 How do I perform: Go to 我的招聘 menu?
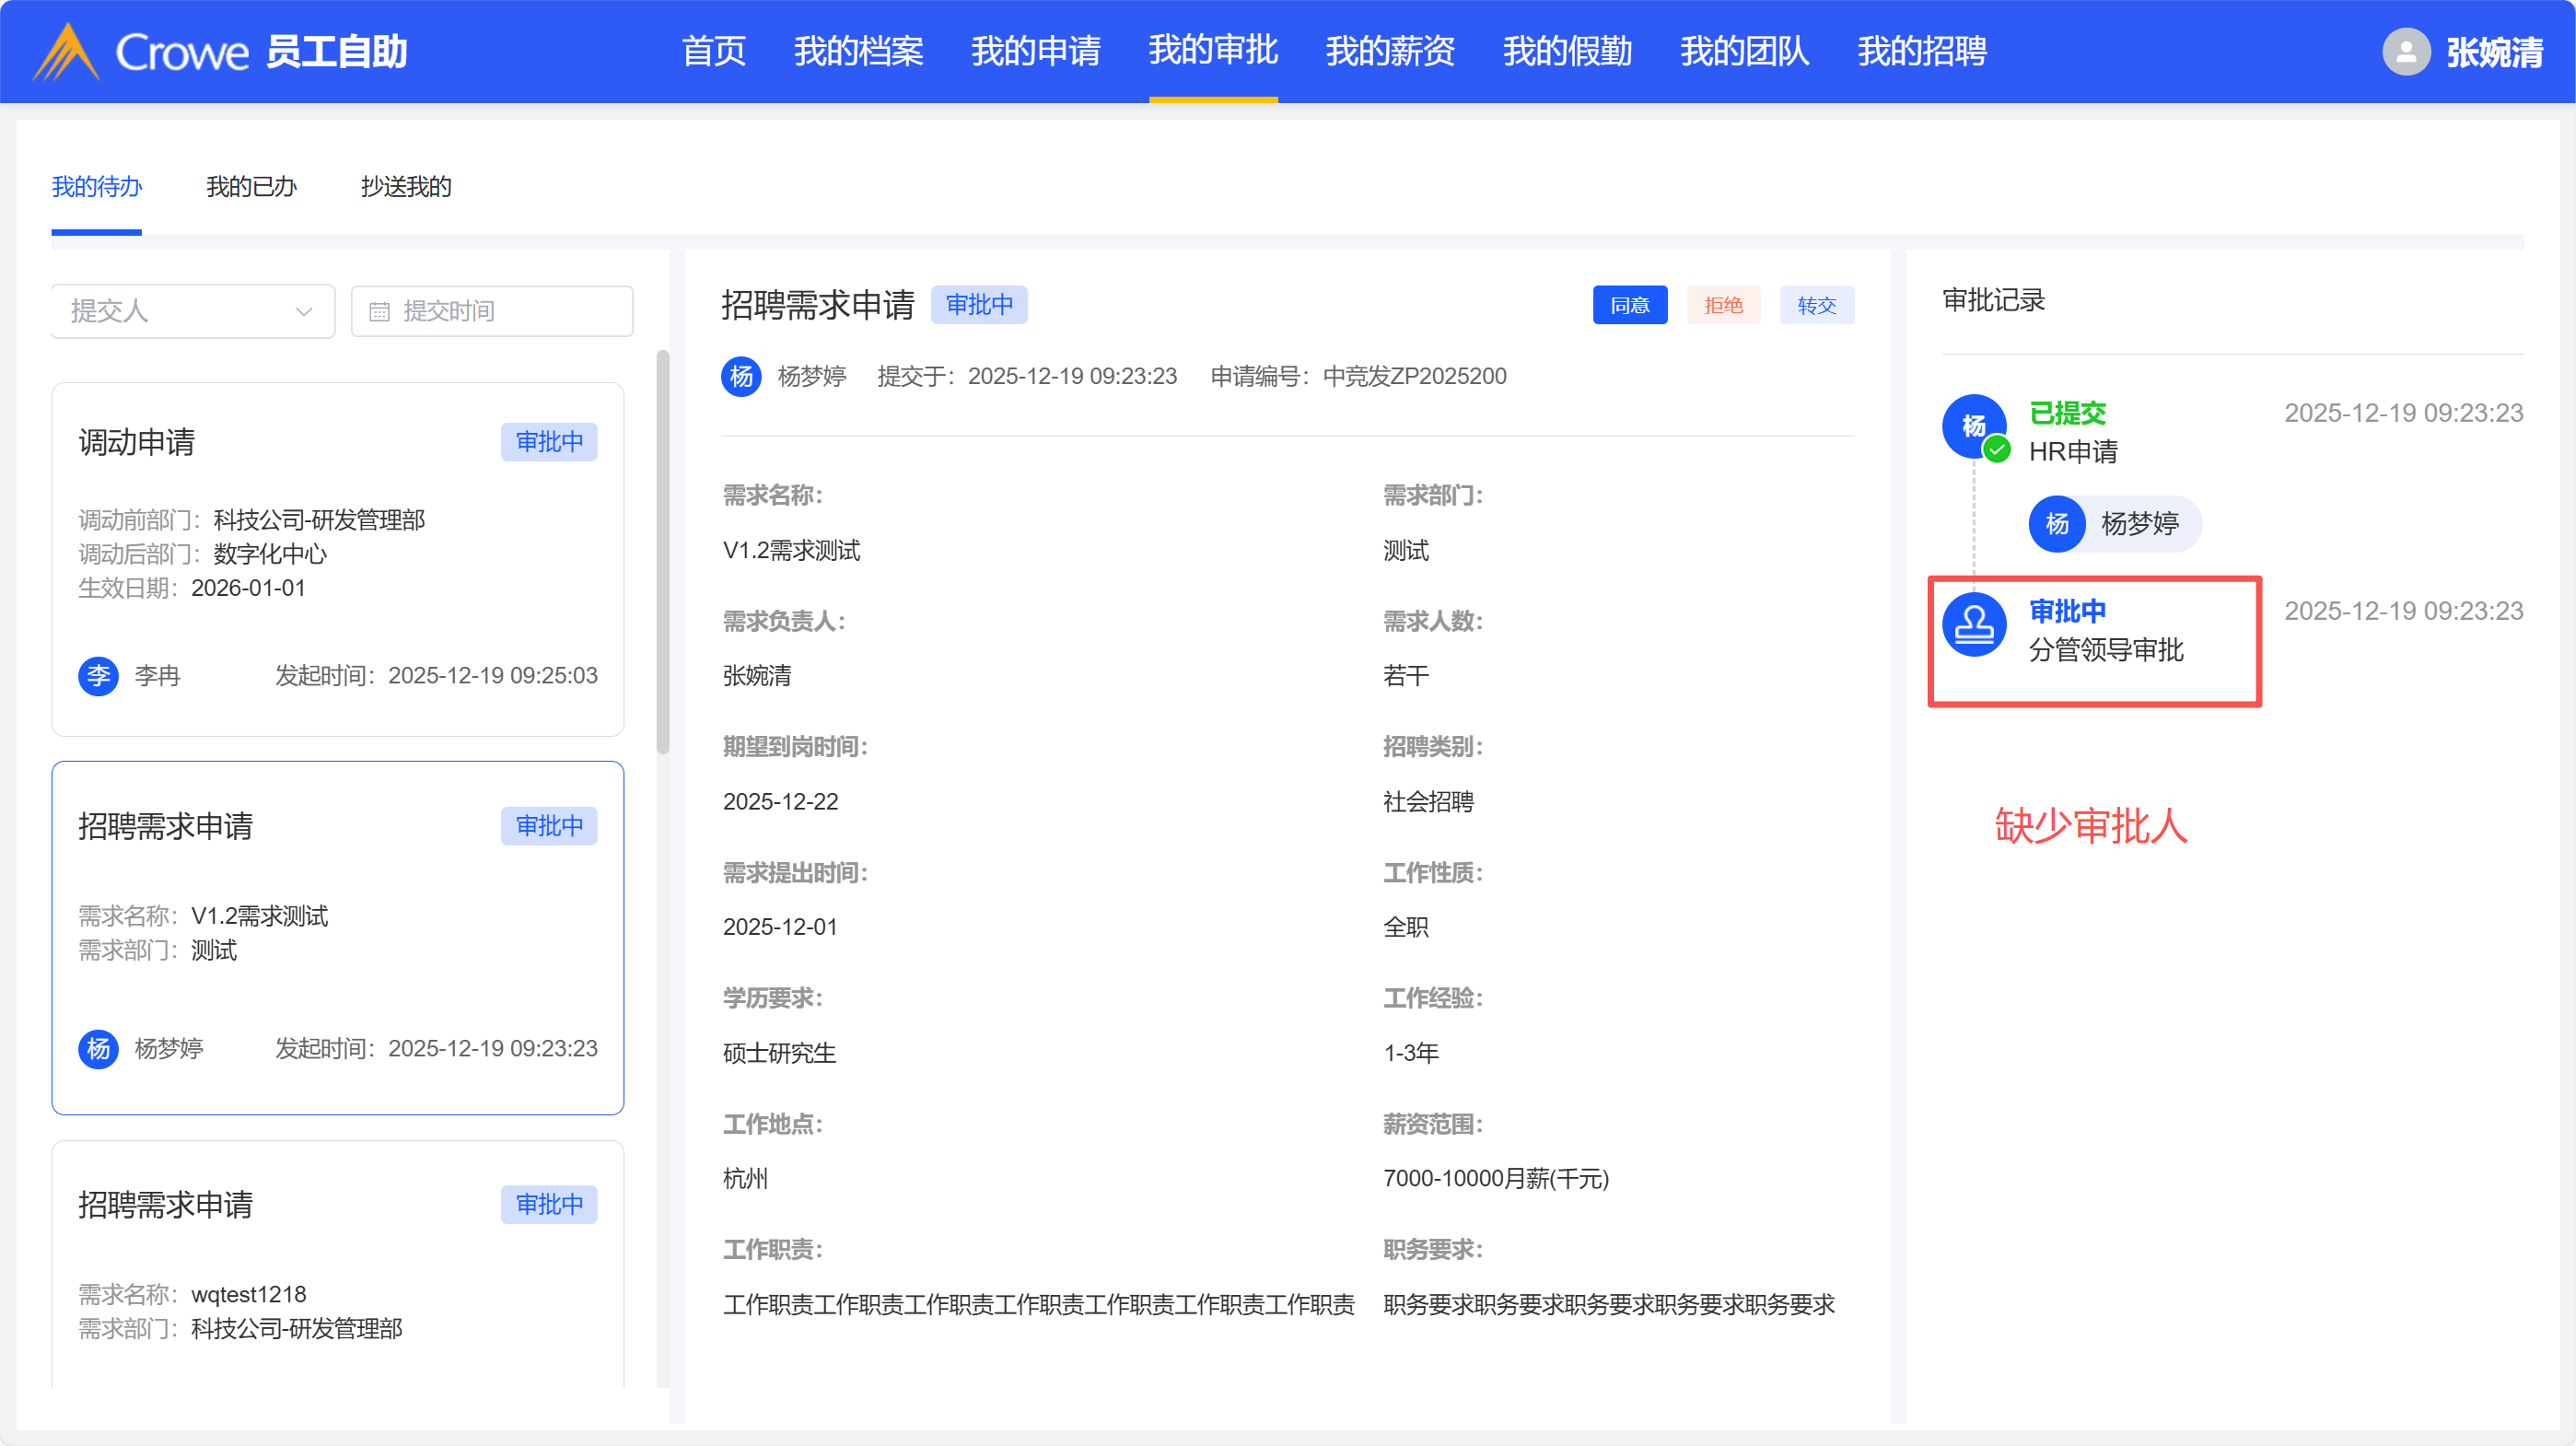coord(1921,52)
